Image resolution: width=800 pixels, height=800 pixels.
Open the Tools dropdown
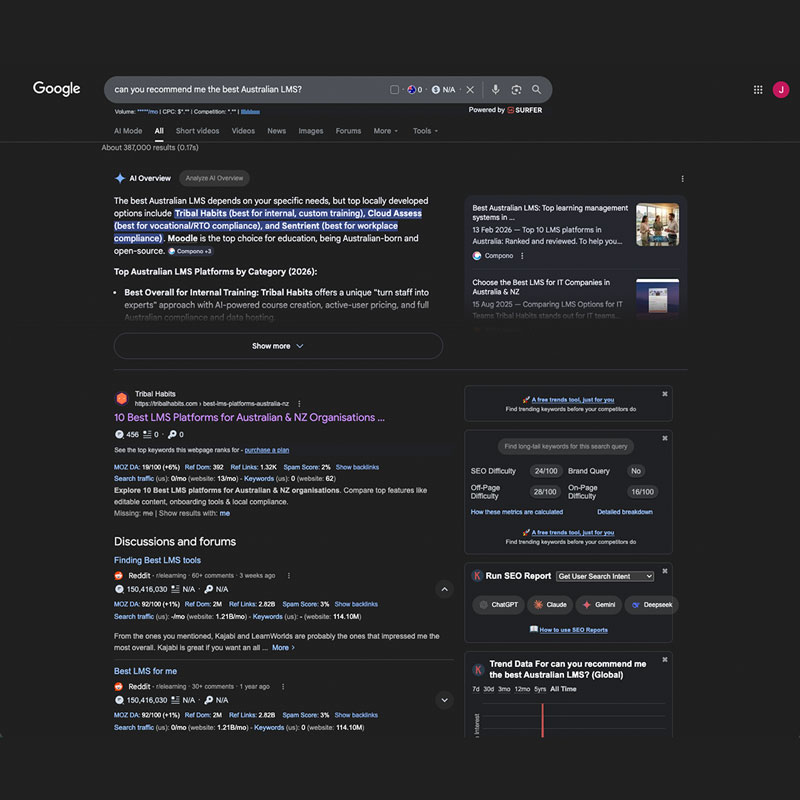(x=425, y=131)
